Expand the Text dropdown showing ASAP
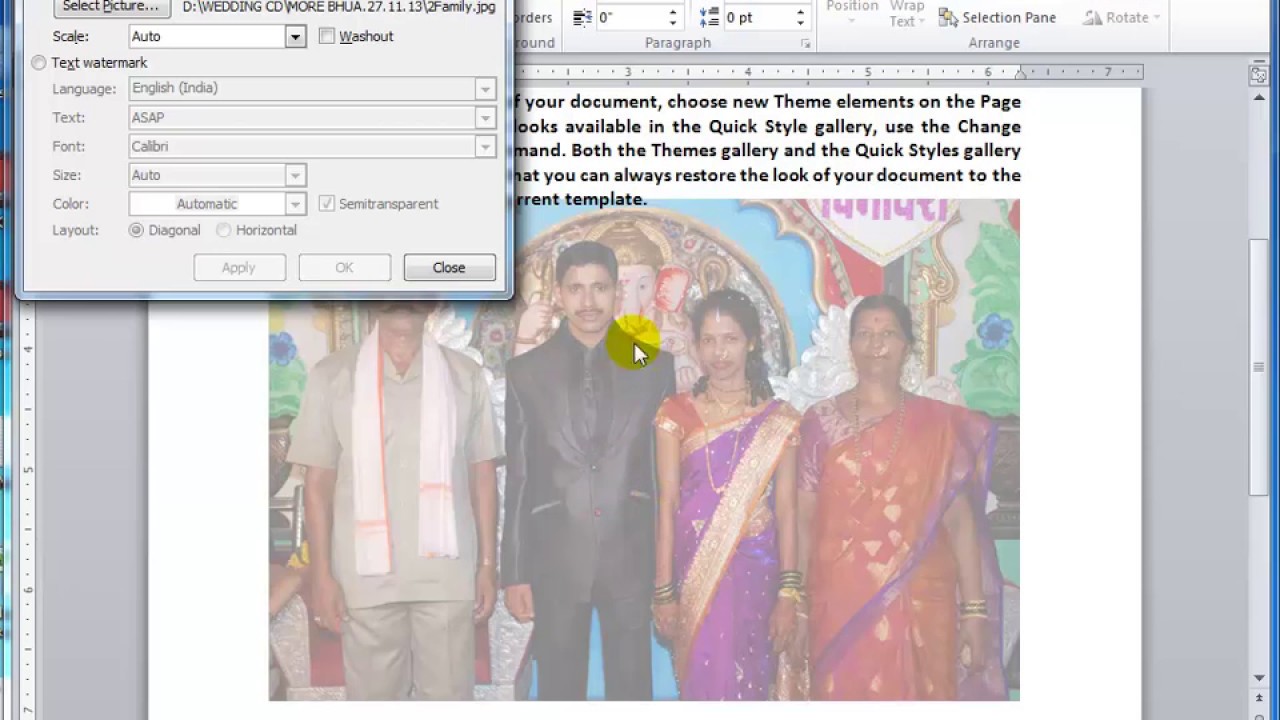Viewport: 1280px width, 720px height. click(485, 118)
